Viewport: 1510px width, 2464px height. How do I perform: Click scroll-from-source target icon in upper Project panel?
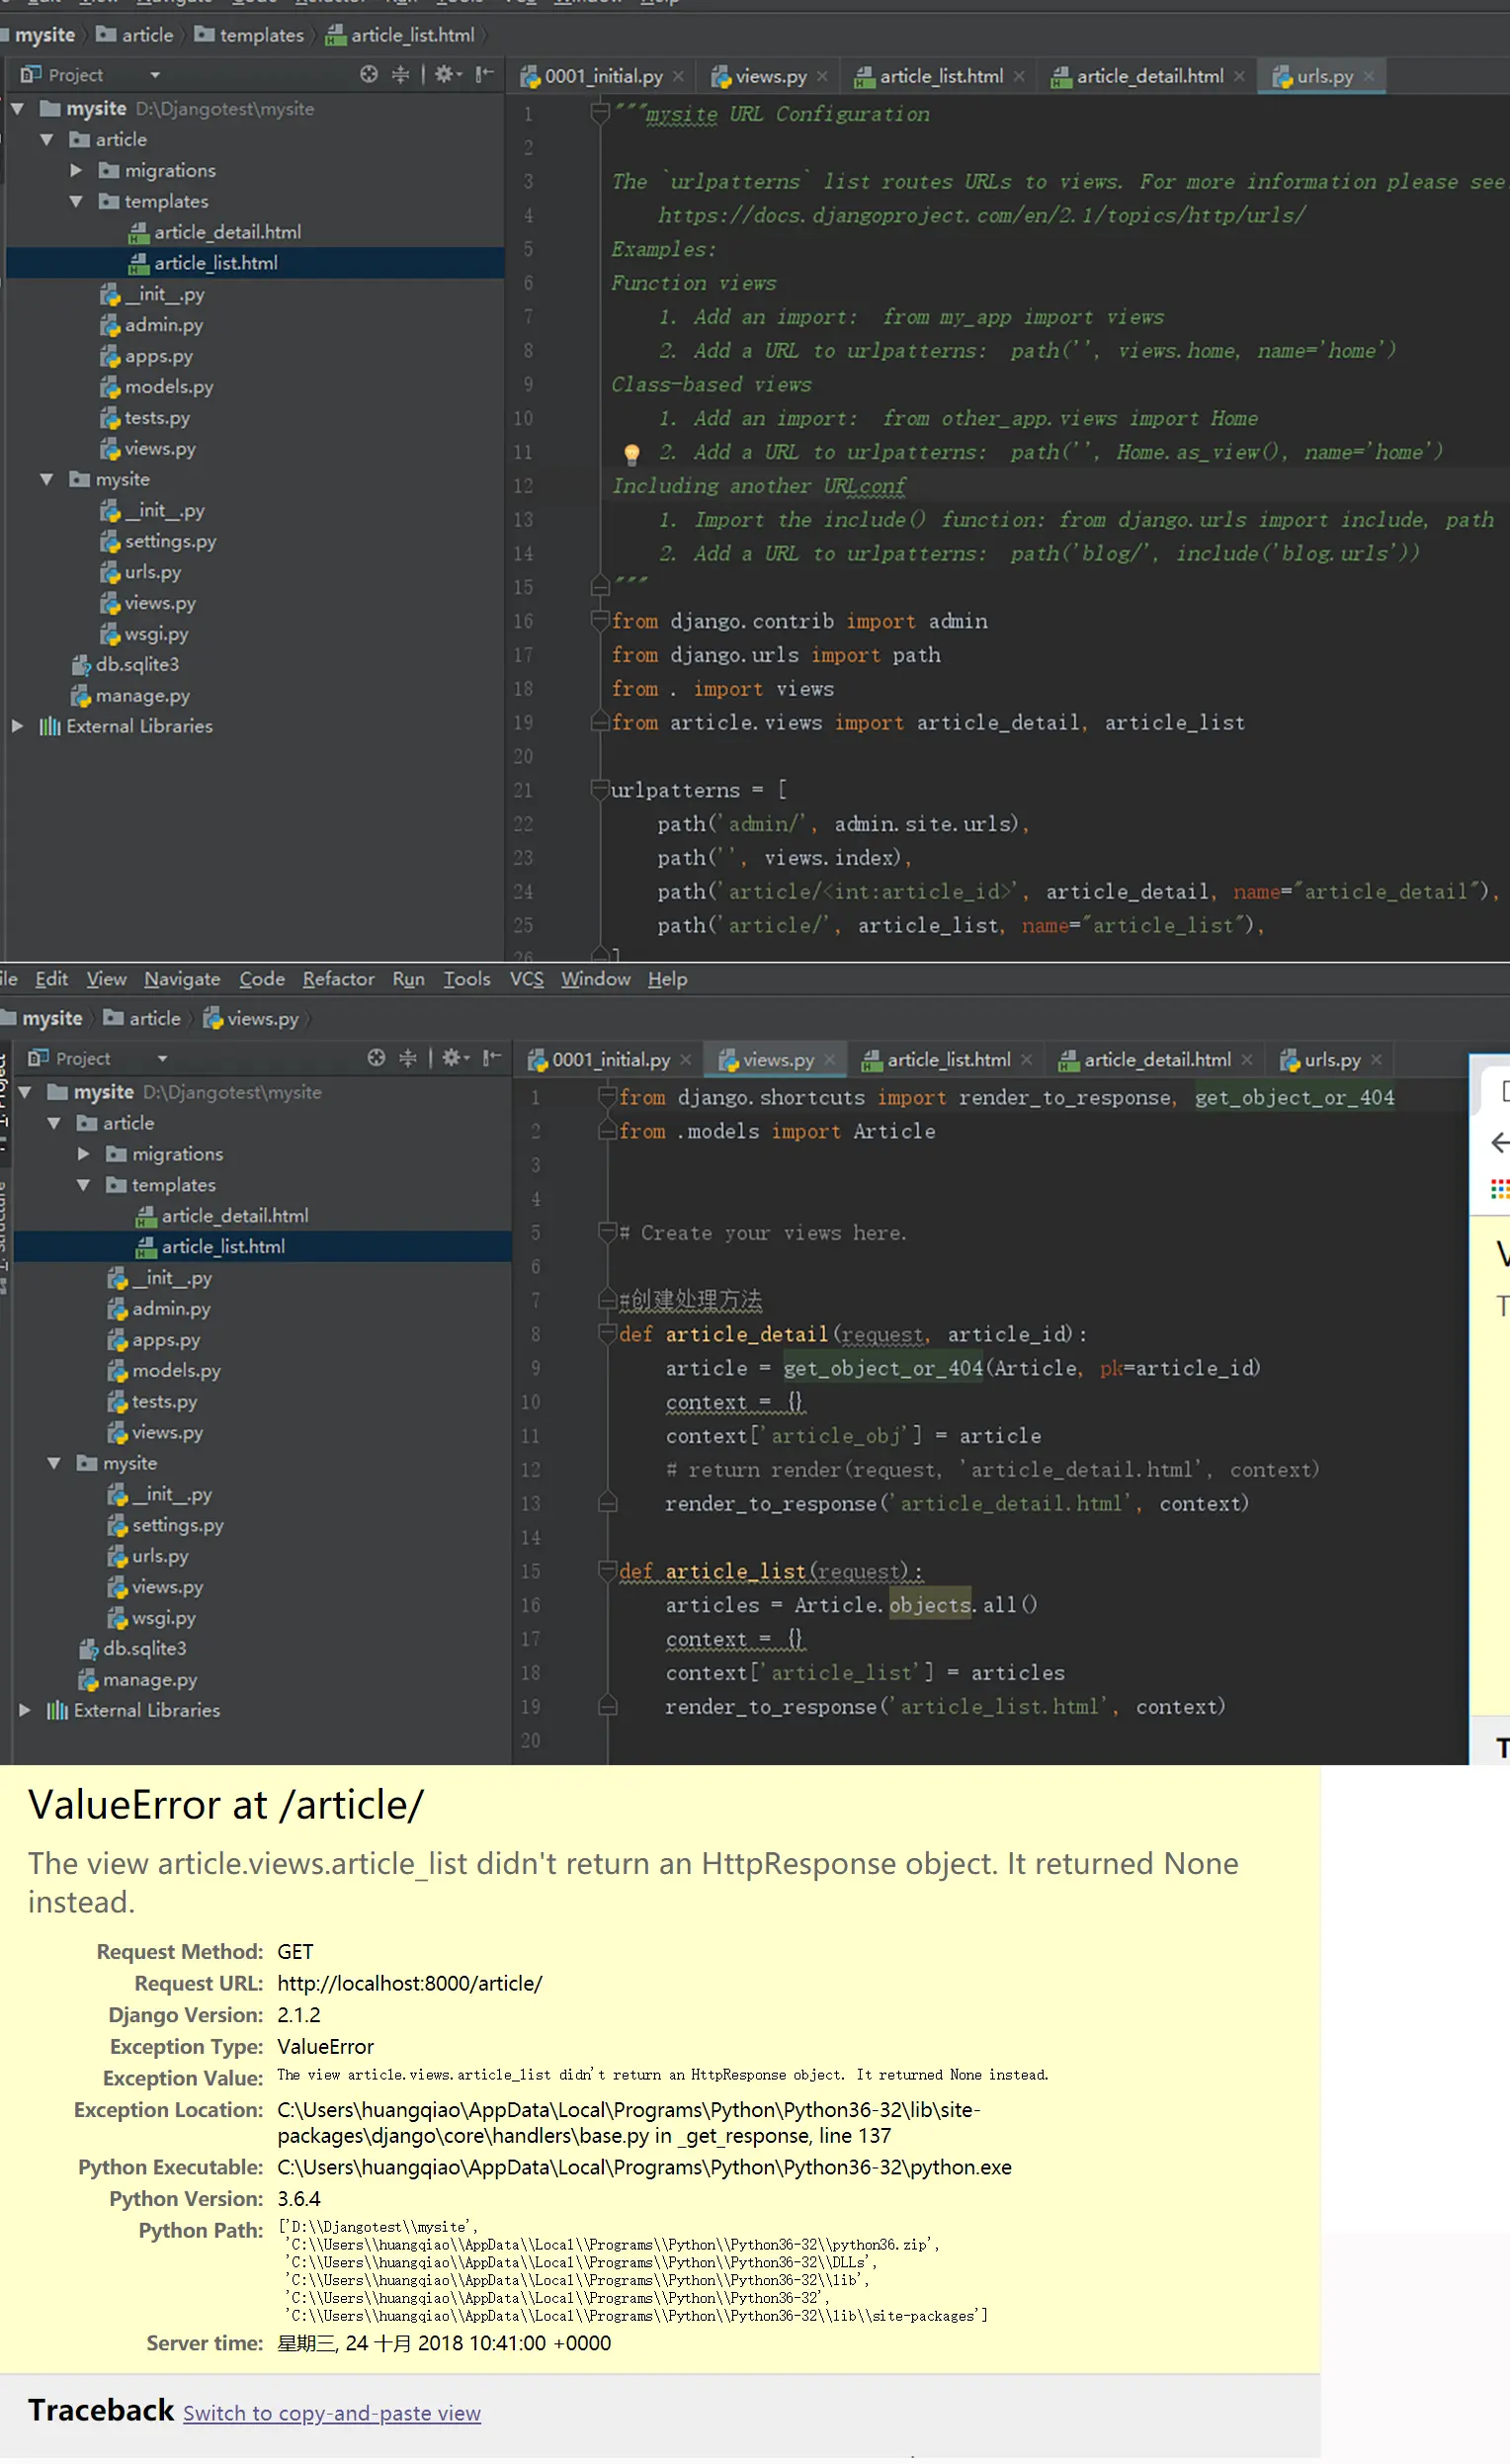click(369, 74)
